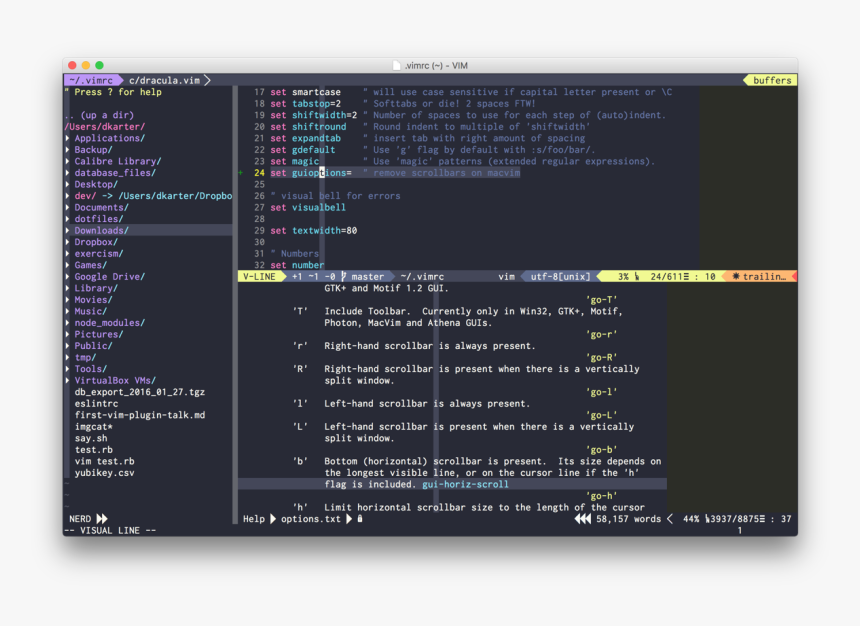
Task: Place cursor on line 27 set visualbell
Action: tap(308, 207)
